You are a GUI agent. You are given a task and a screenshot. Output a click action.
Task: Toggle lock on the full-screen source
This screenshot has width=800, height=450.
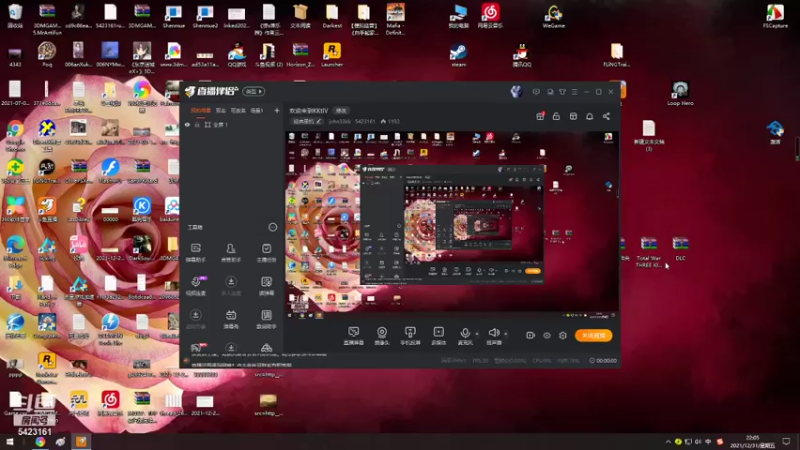point(197,124)
